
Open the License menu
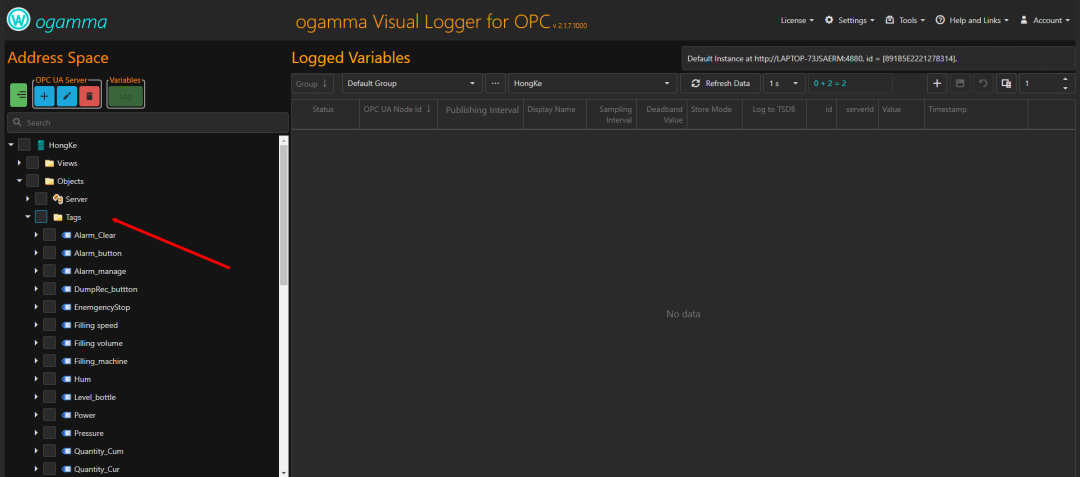pyautogui.click(x=797, y=21)
